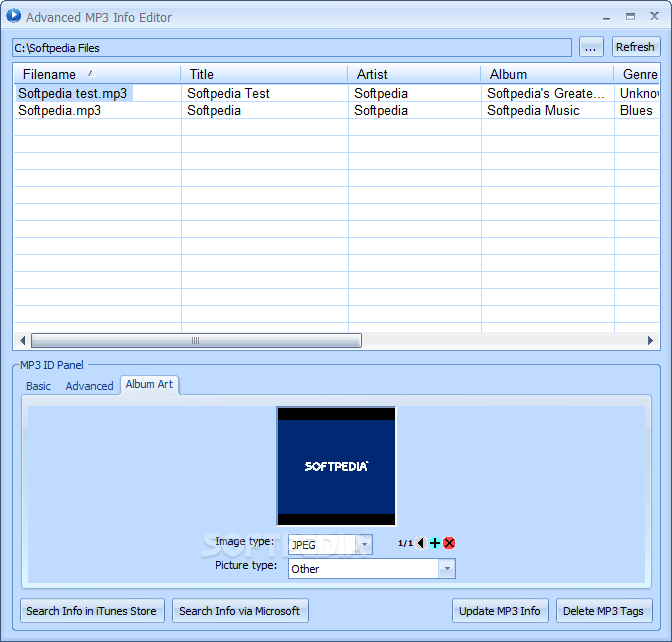The width and height of the screenshot is (672, 642).
Task: Maximize the Advanced MP3 Info Editor window
Action: (630, 16)
